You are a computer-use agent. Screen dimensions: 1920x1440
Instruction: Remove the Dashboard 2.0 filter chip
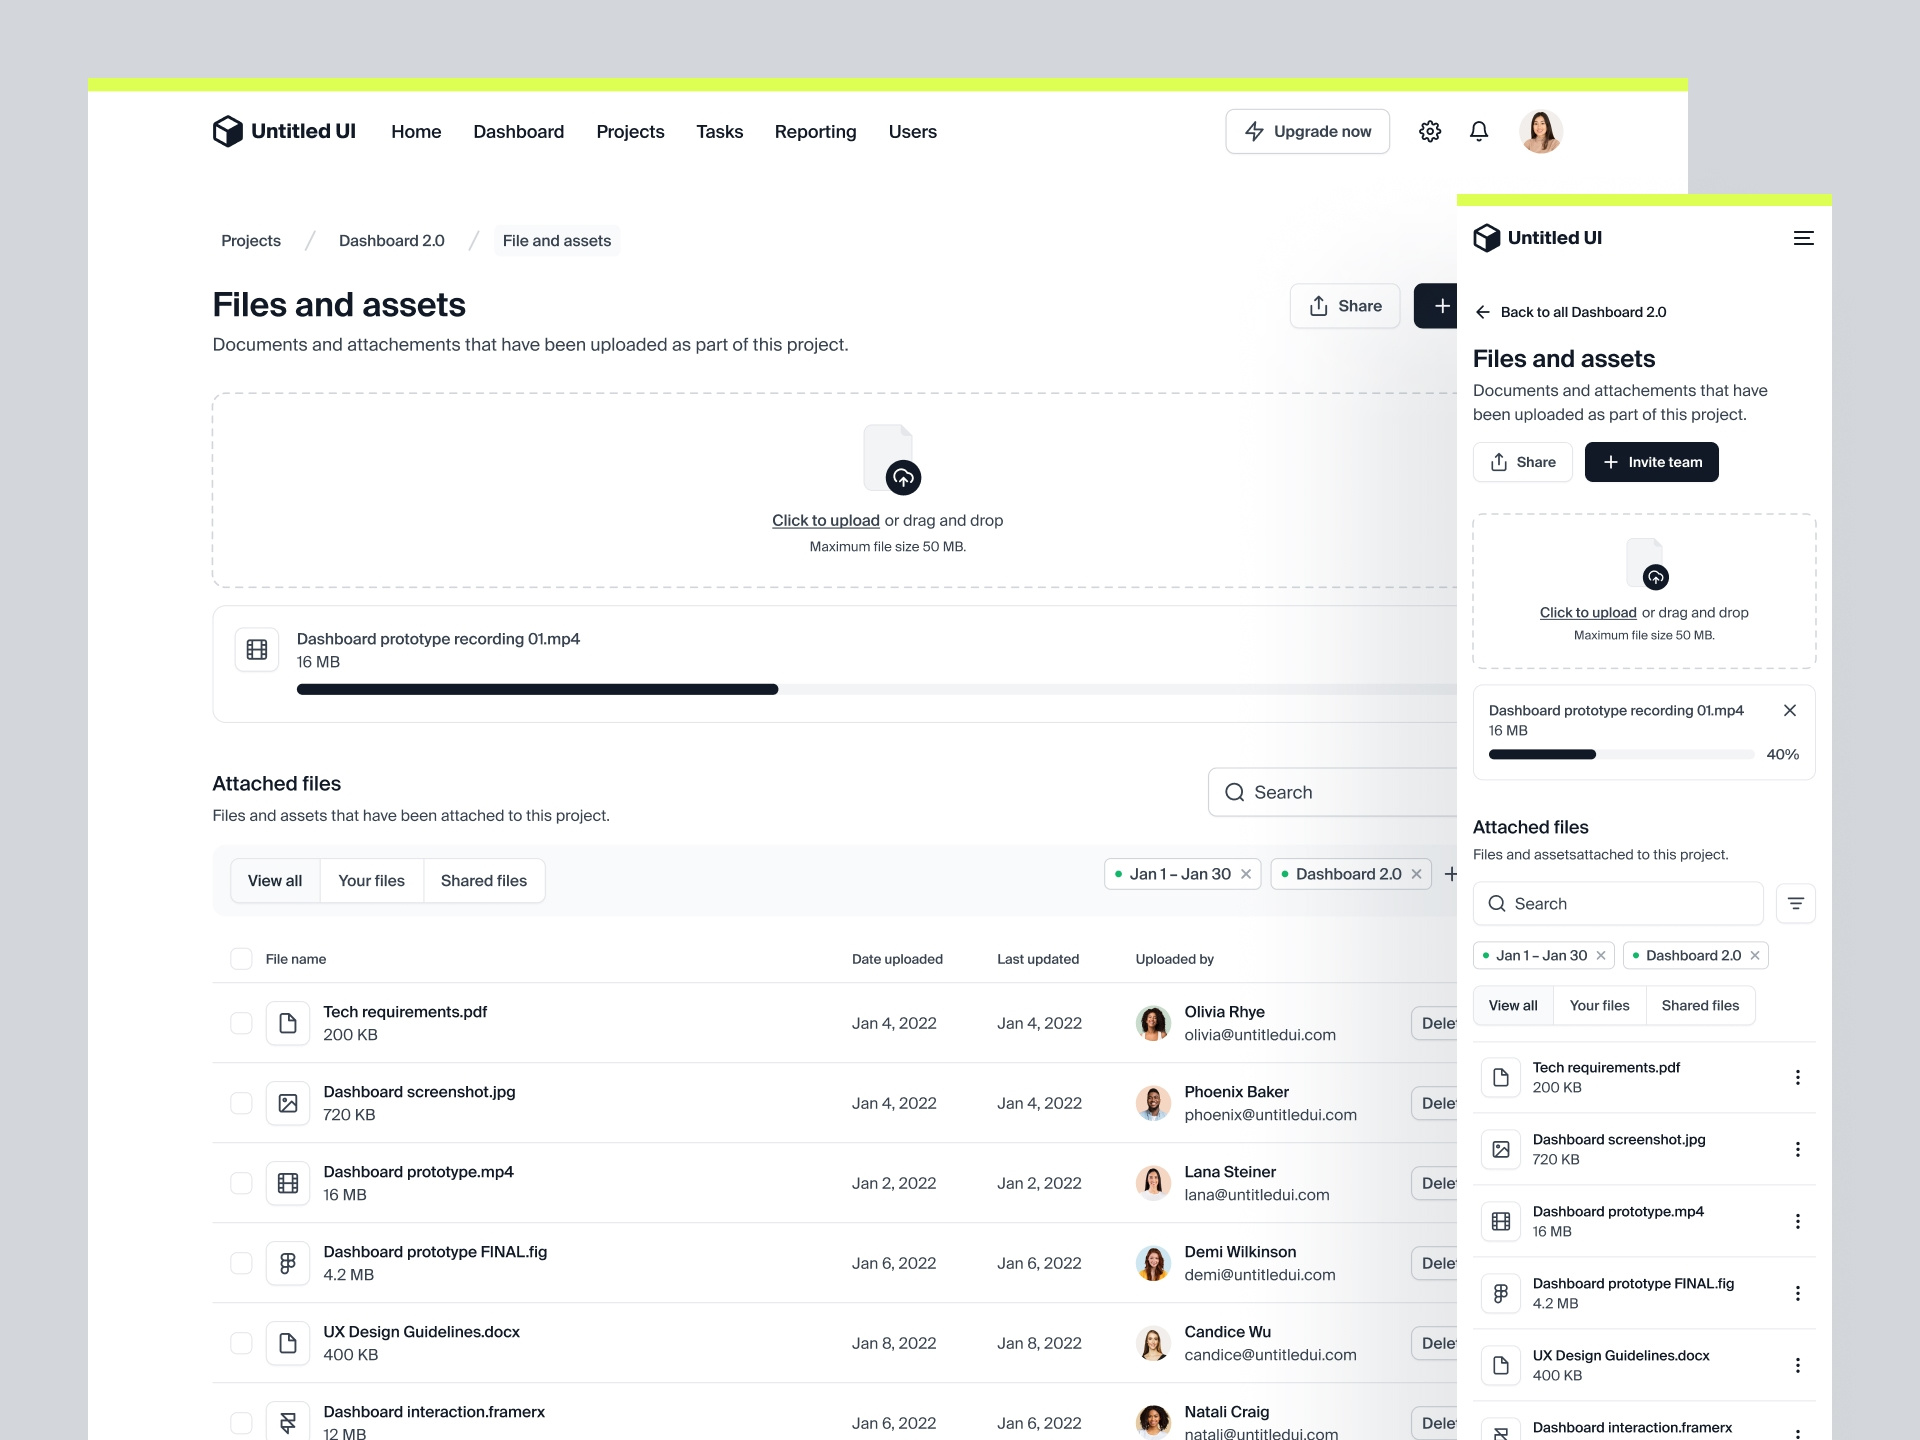pyautogui.click(x=1416, y=873)
